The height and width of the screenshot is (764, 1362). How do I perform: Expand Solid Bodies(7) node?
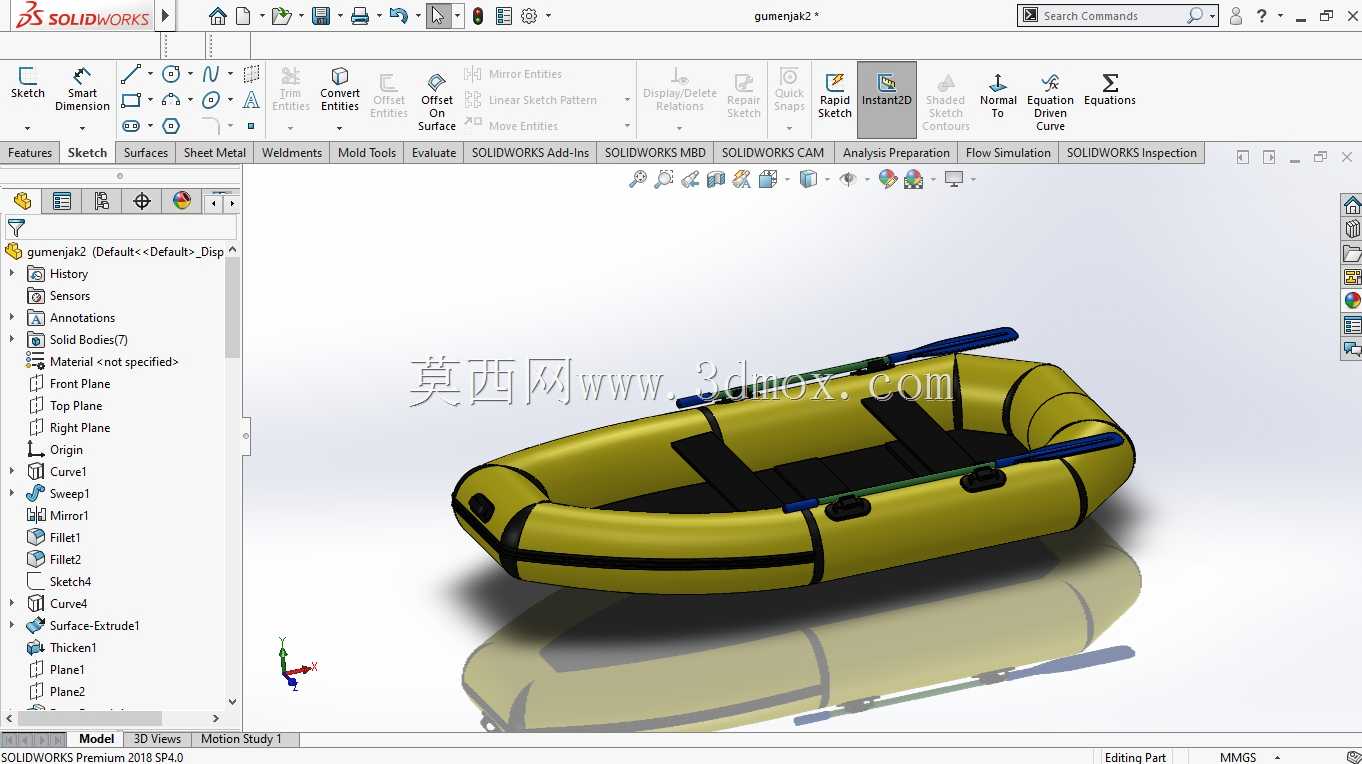pyautogui.click(x=12, y=339)
